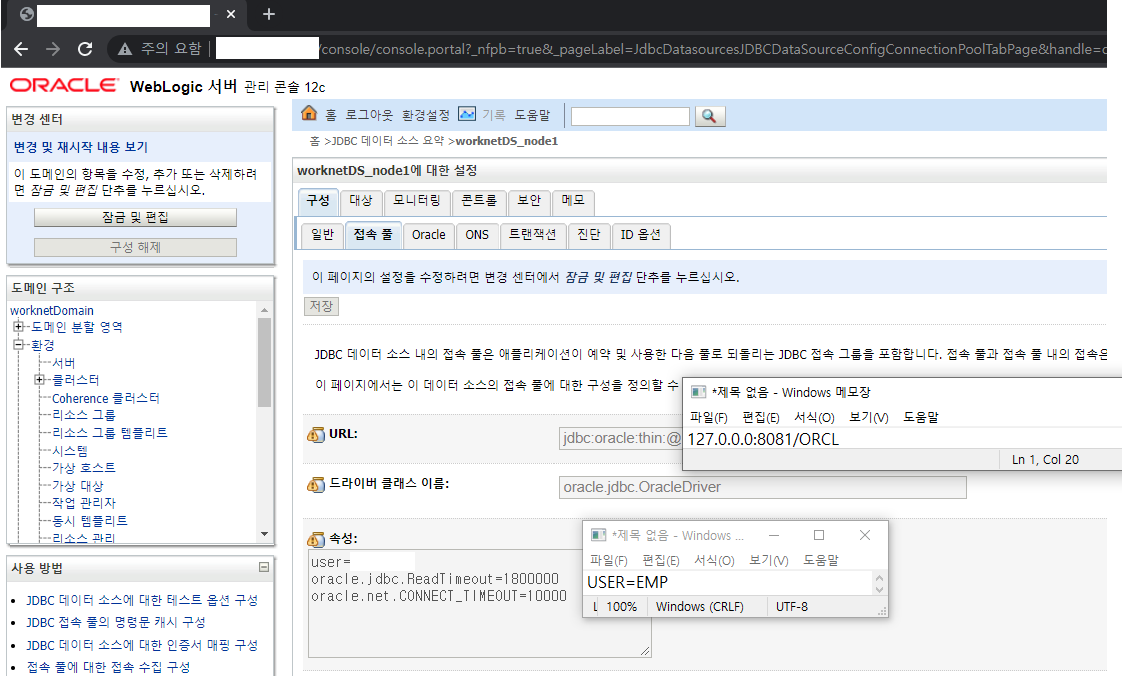
Task: Switch to the 콘트롤 tab
Action: tap(479, 201)
